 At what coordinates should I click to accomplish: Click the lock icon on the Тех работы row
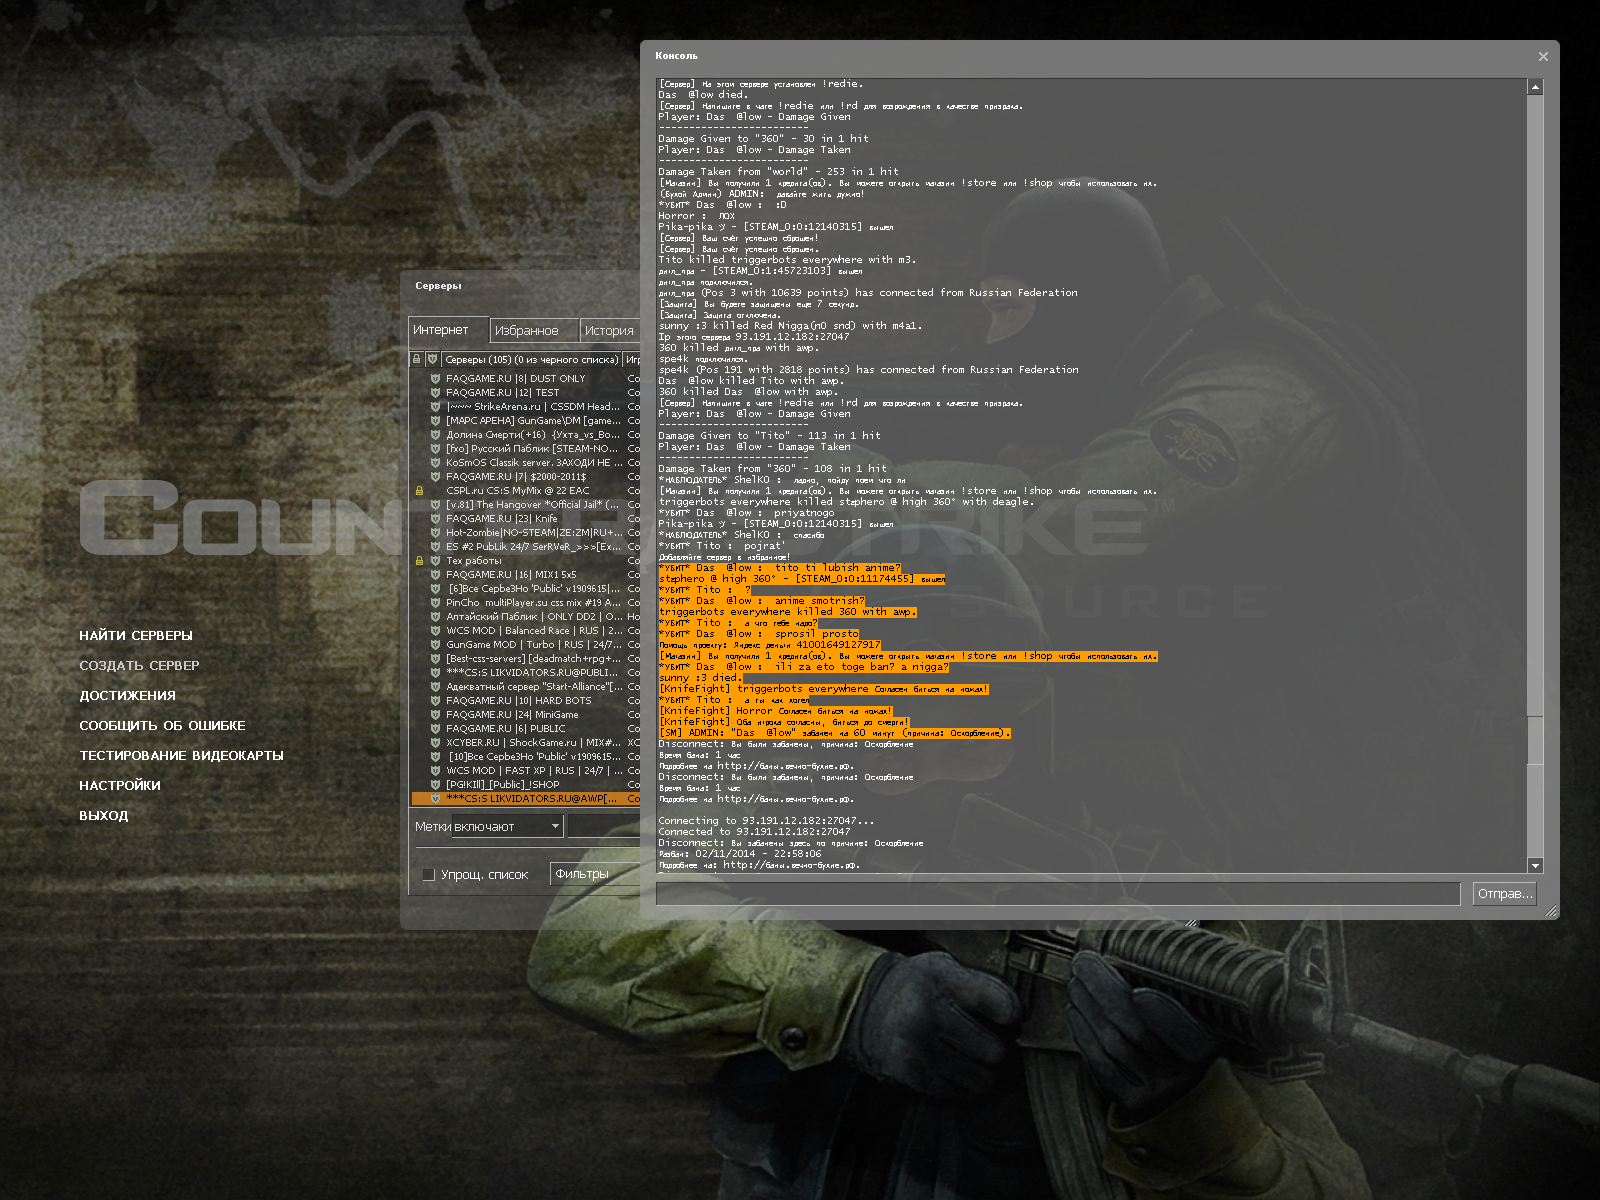pyautogui.click(x=419, y=561)
